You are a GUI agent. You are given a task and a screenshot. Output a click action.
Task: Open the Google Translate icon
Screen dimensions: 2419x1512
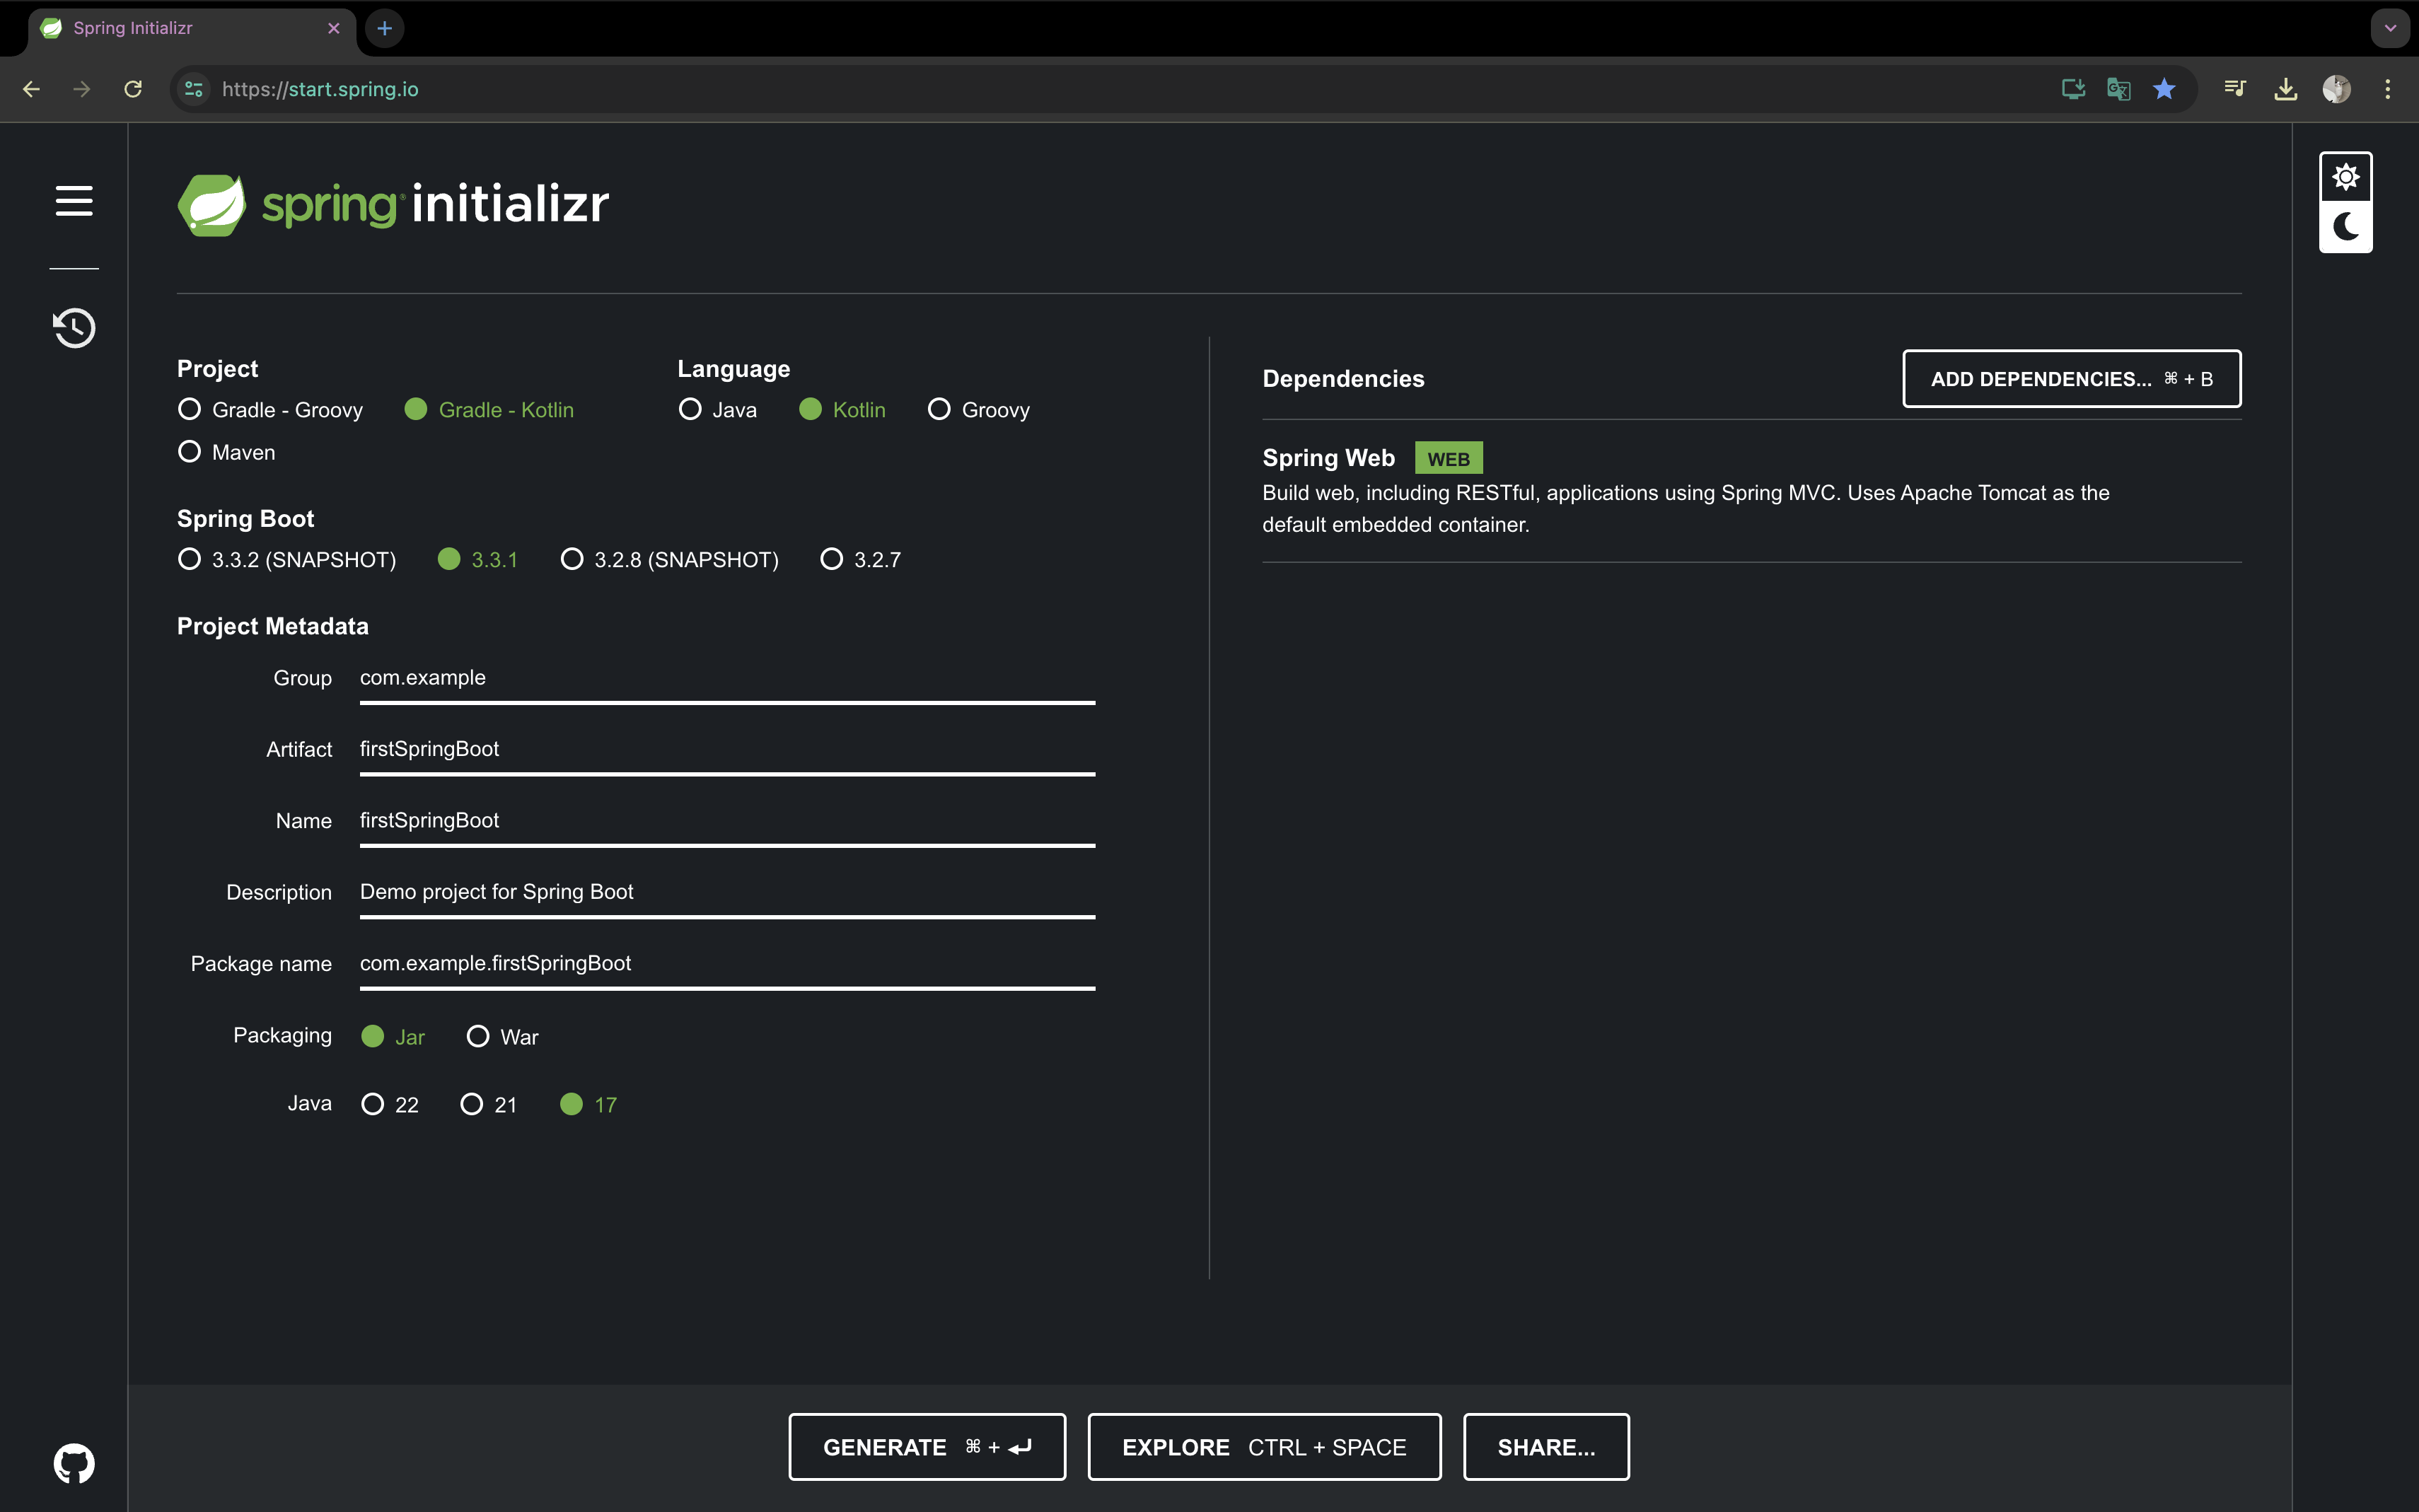2118,89
